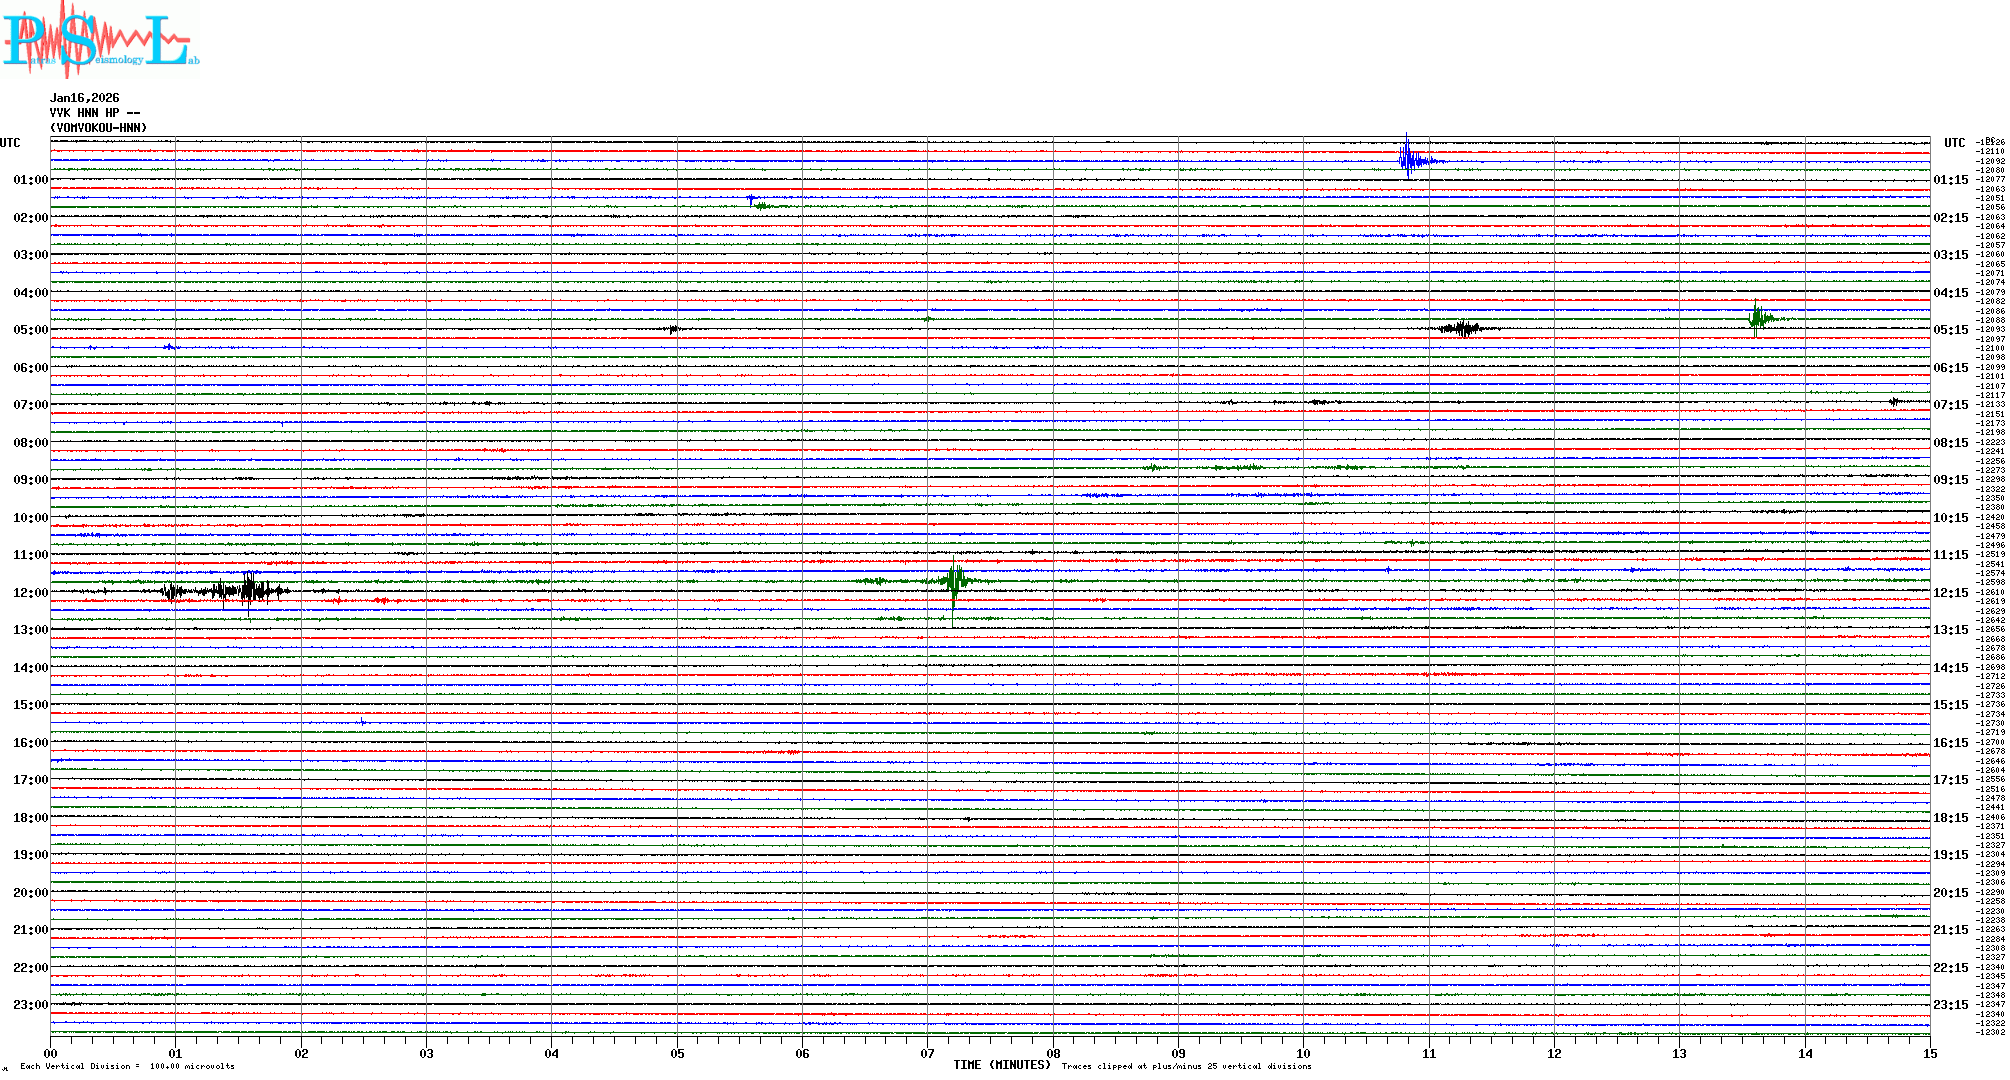2010x1080 pixels.
Task: Click the PSL Seismology Lab logo
Action: tap(100, 40)
